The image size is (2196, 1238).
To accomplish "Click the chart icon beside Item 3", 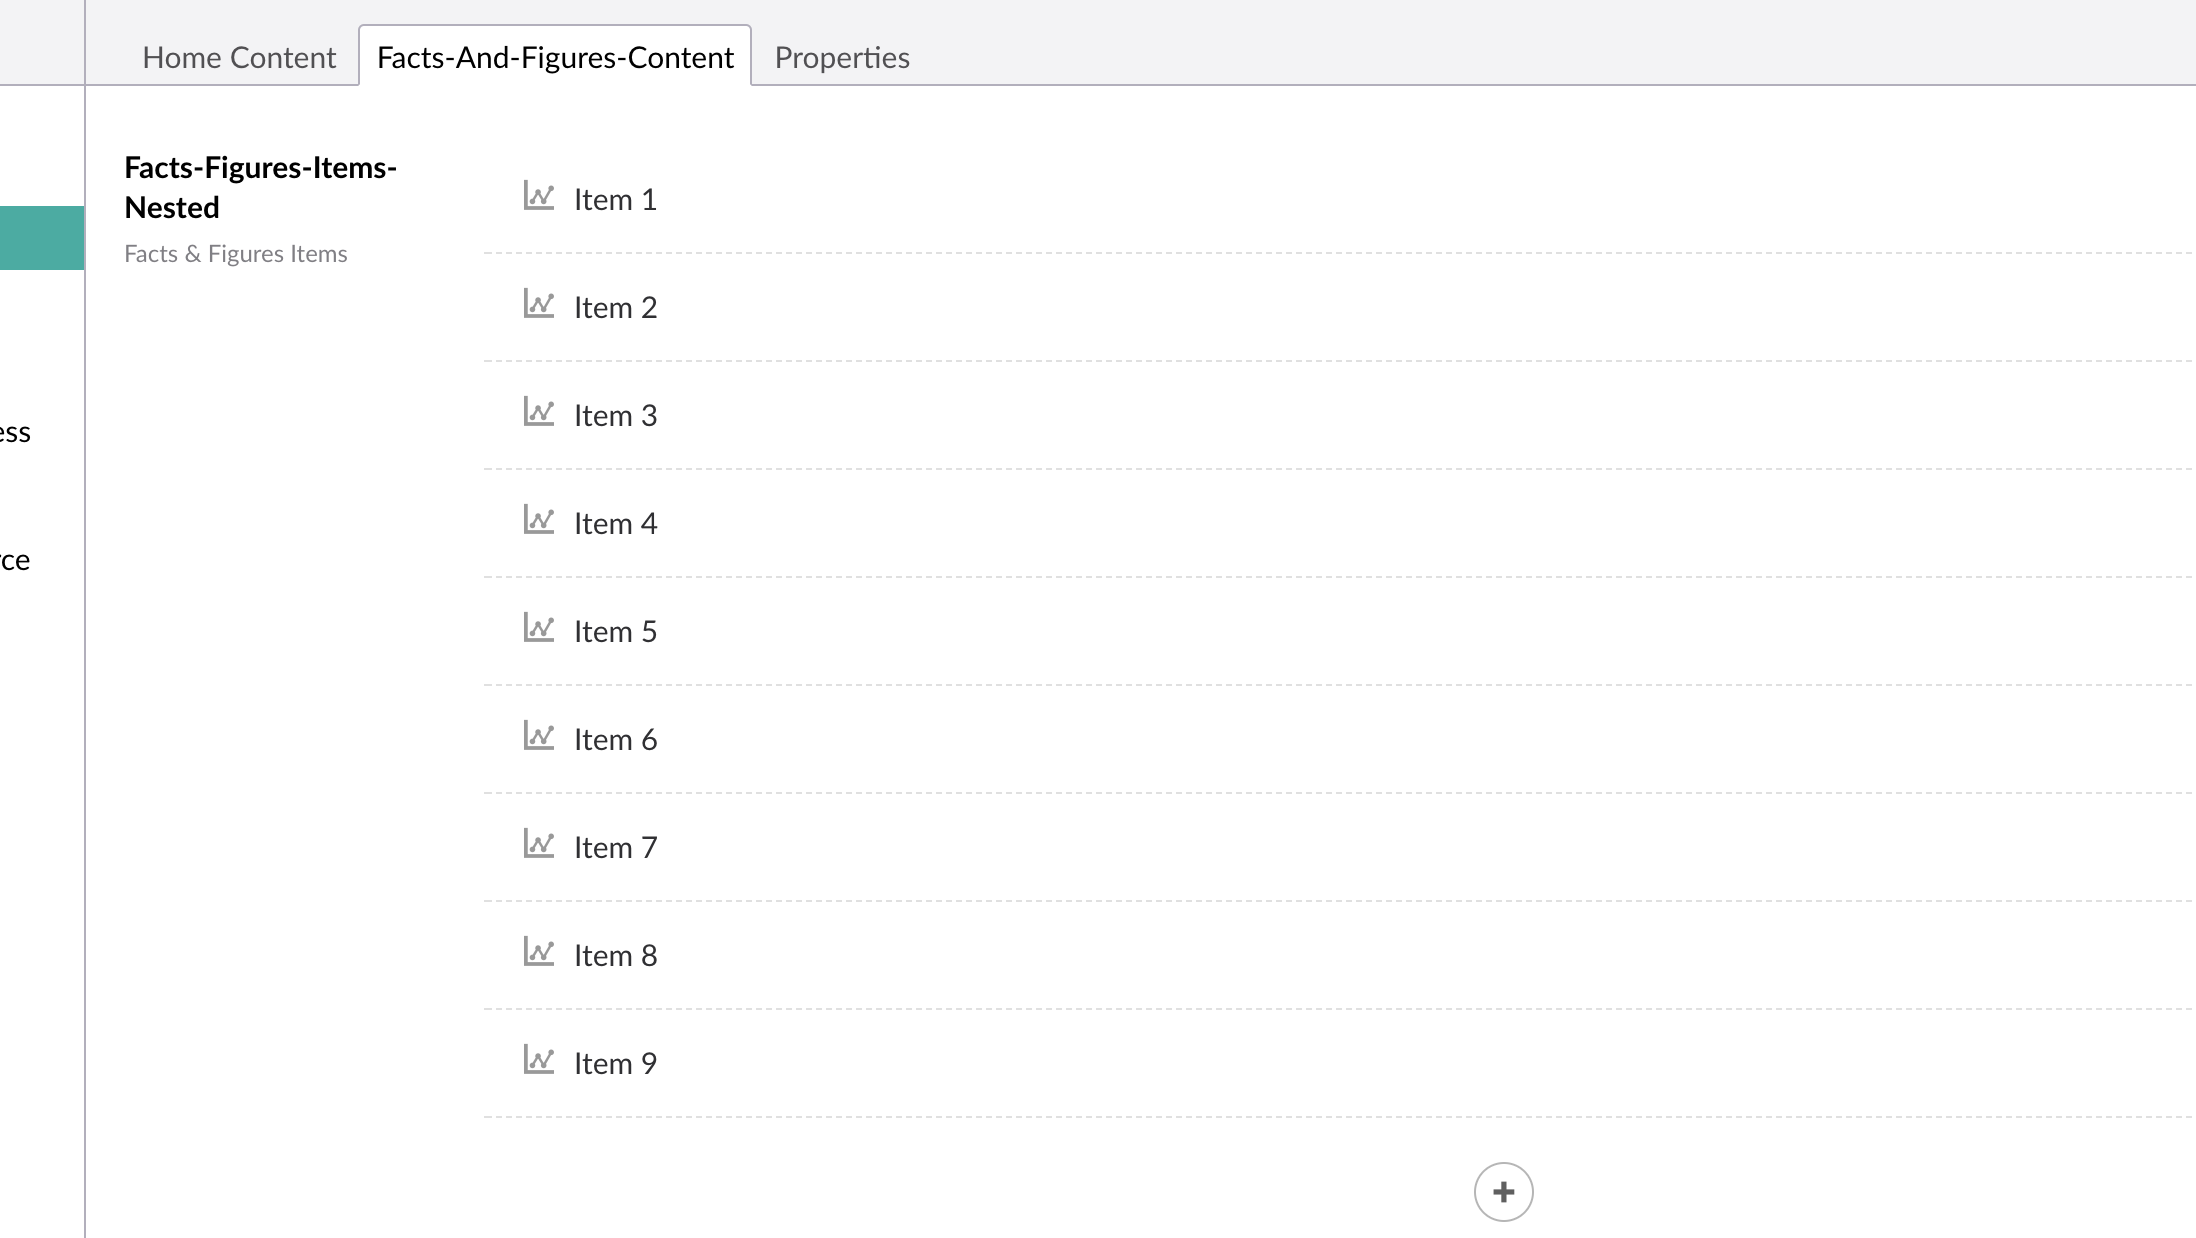I will 539,412.
